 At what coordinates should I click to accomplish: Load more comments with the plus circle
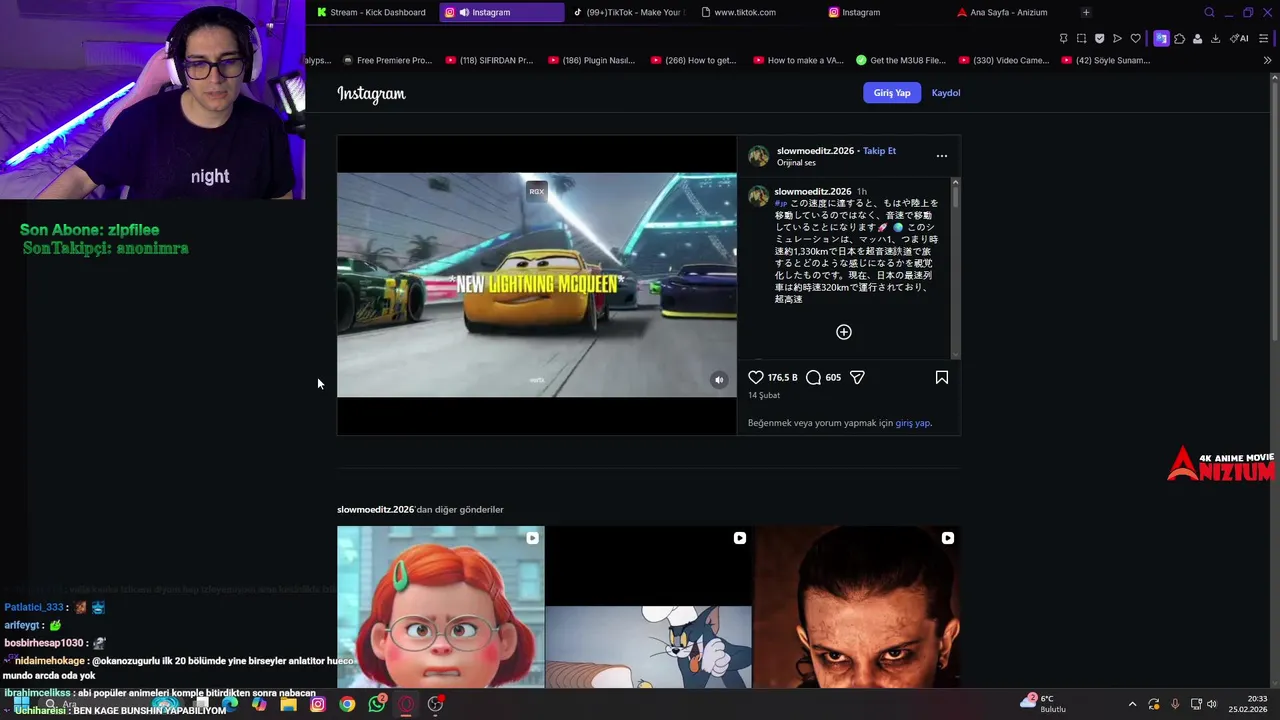(x=844, y=332)
